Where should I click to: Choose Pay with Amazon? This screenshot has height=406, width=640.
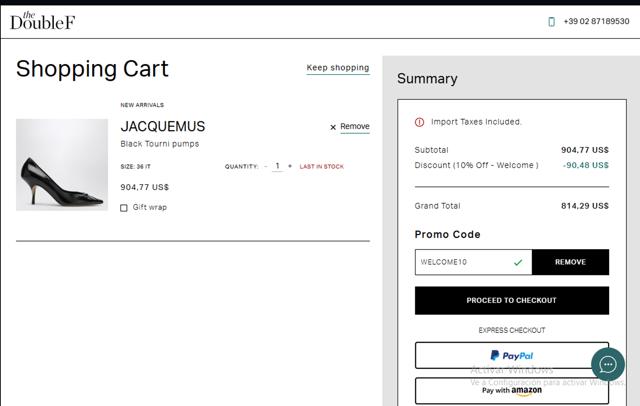click(x=511, y=390)
